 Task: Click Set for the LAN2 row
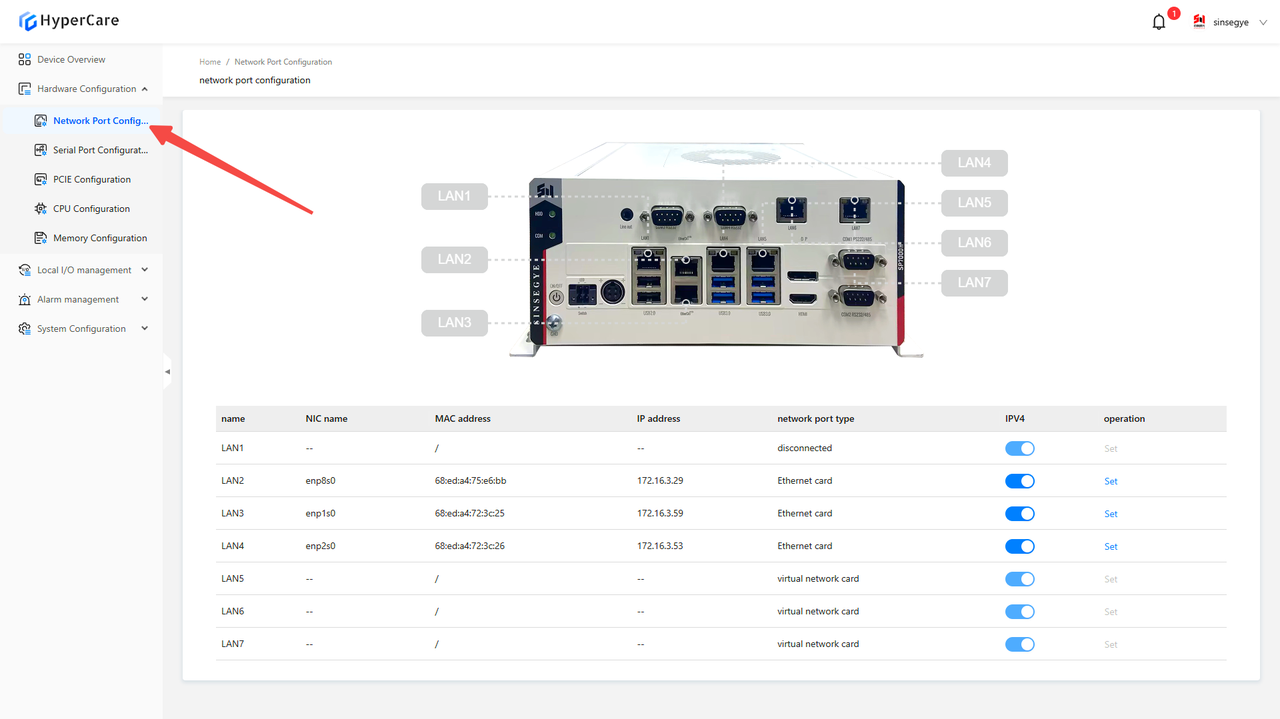pyautogui.click(x=1110, y=481)
